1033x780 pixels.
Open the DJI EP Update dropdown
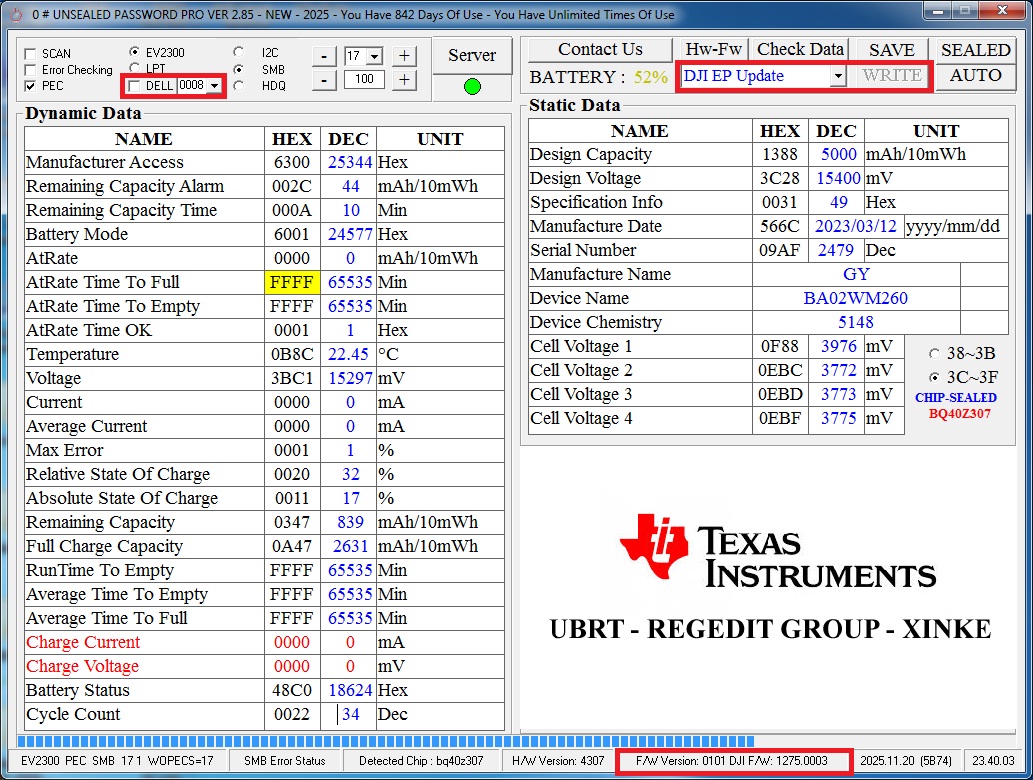(838, 76)
